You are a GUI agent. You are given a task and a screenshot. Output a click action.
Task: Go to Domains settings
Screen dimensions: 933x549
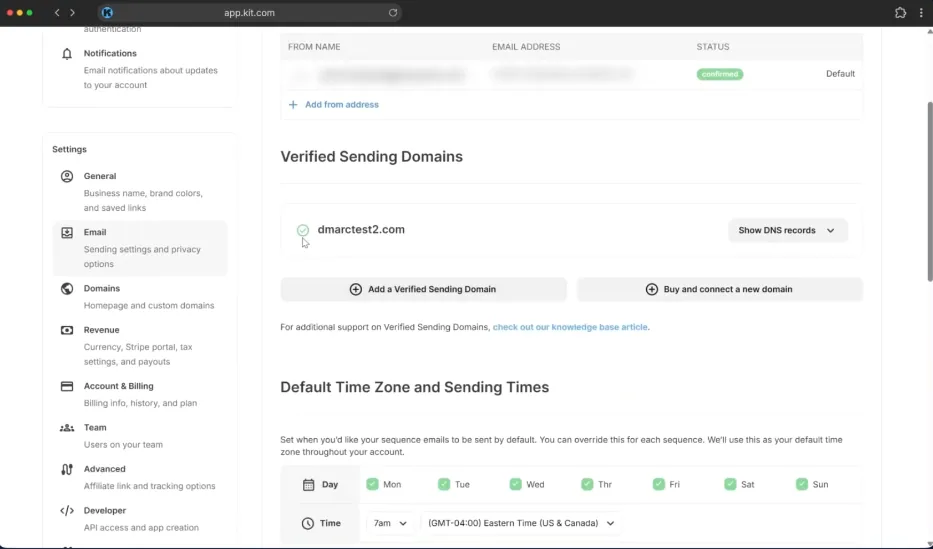140,297
